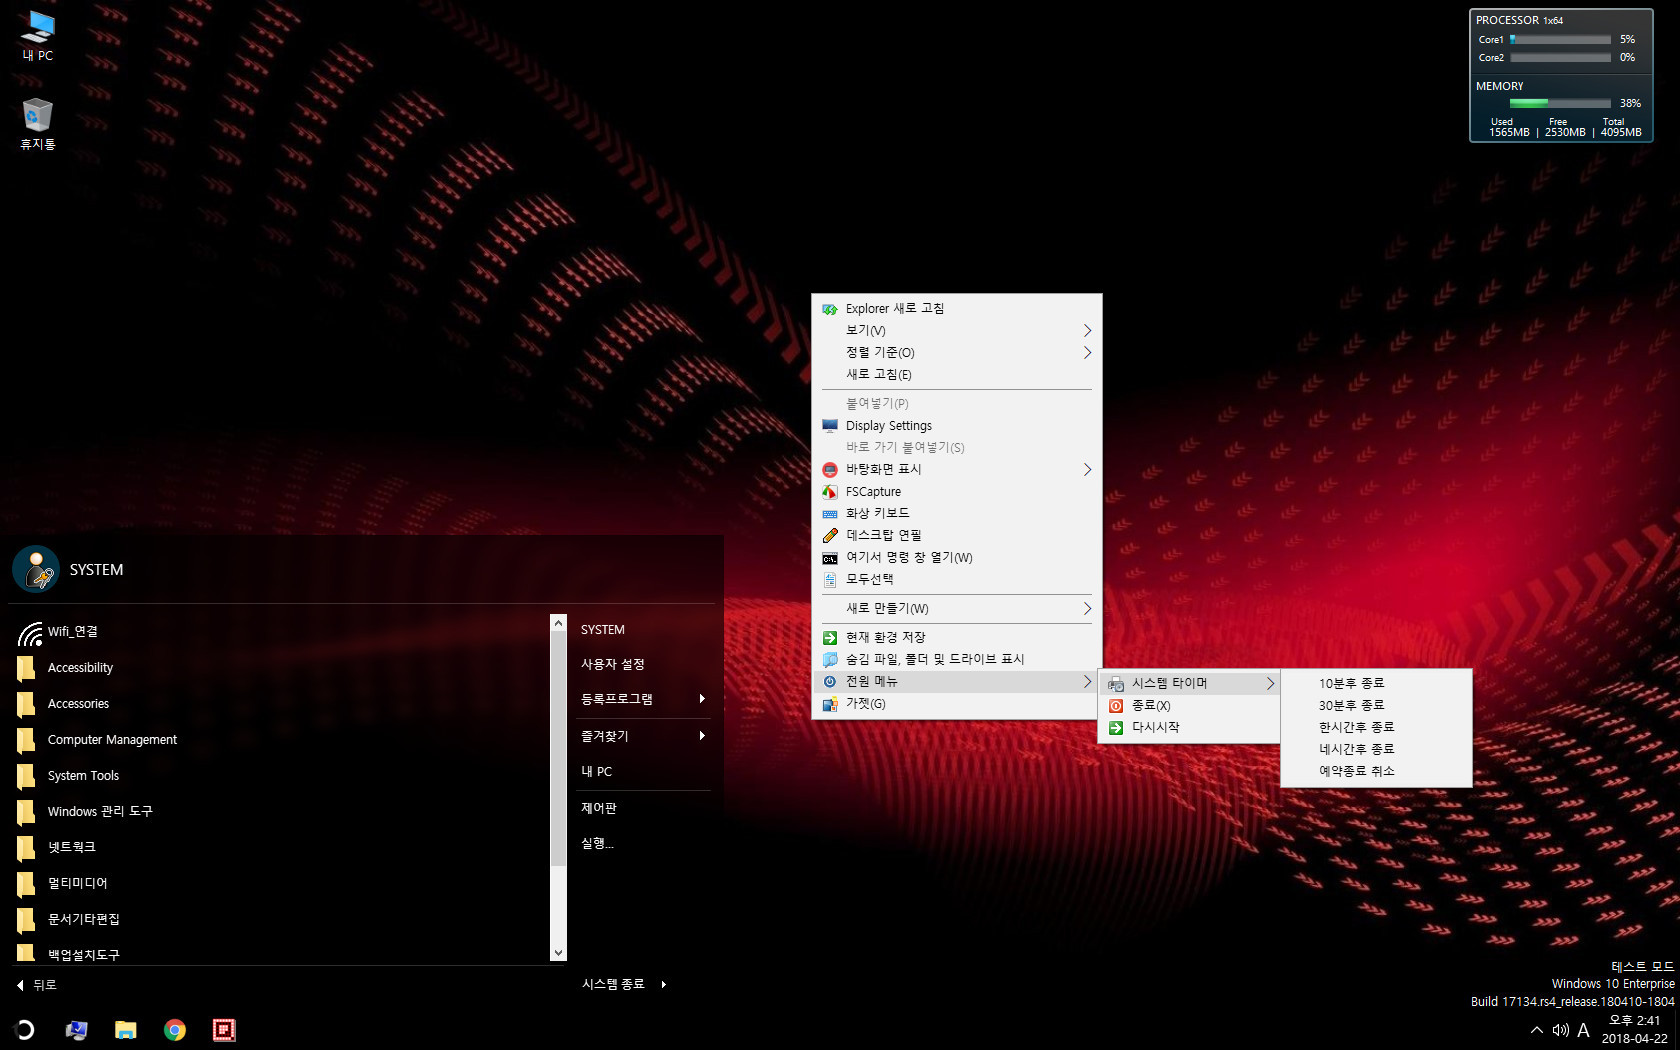
Task: Open 제어판 from start menu
Action: click(x=599, y=808)
